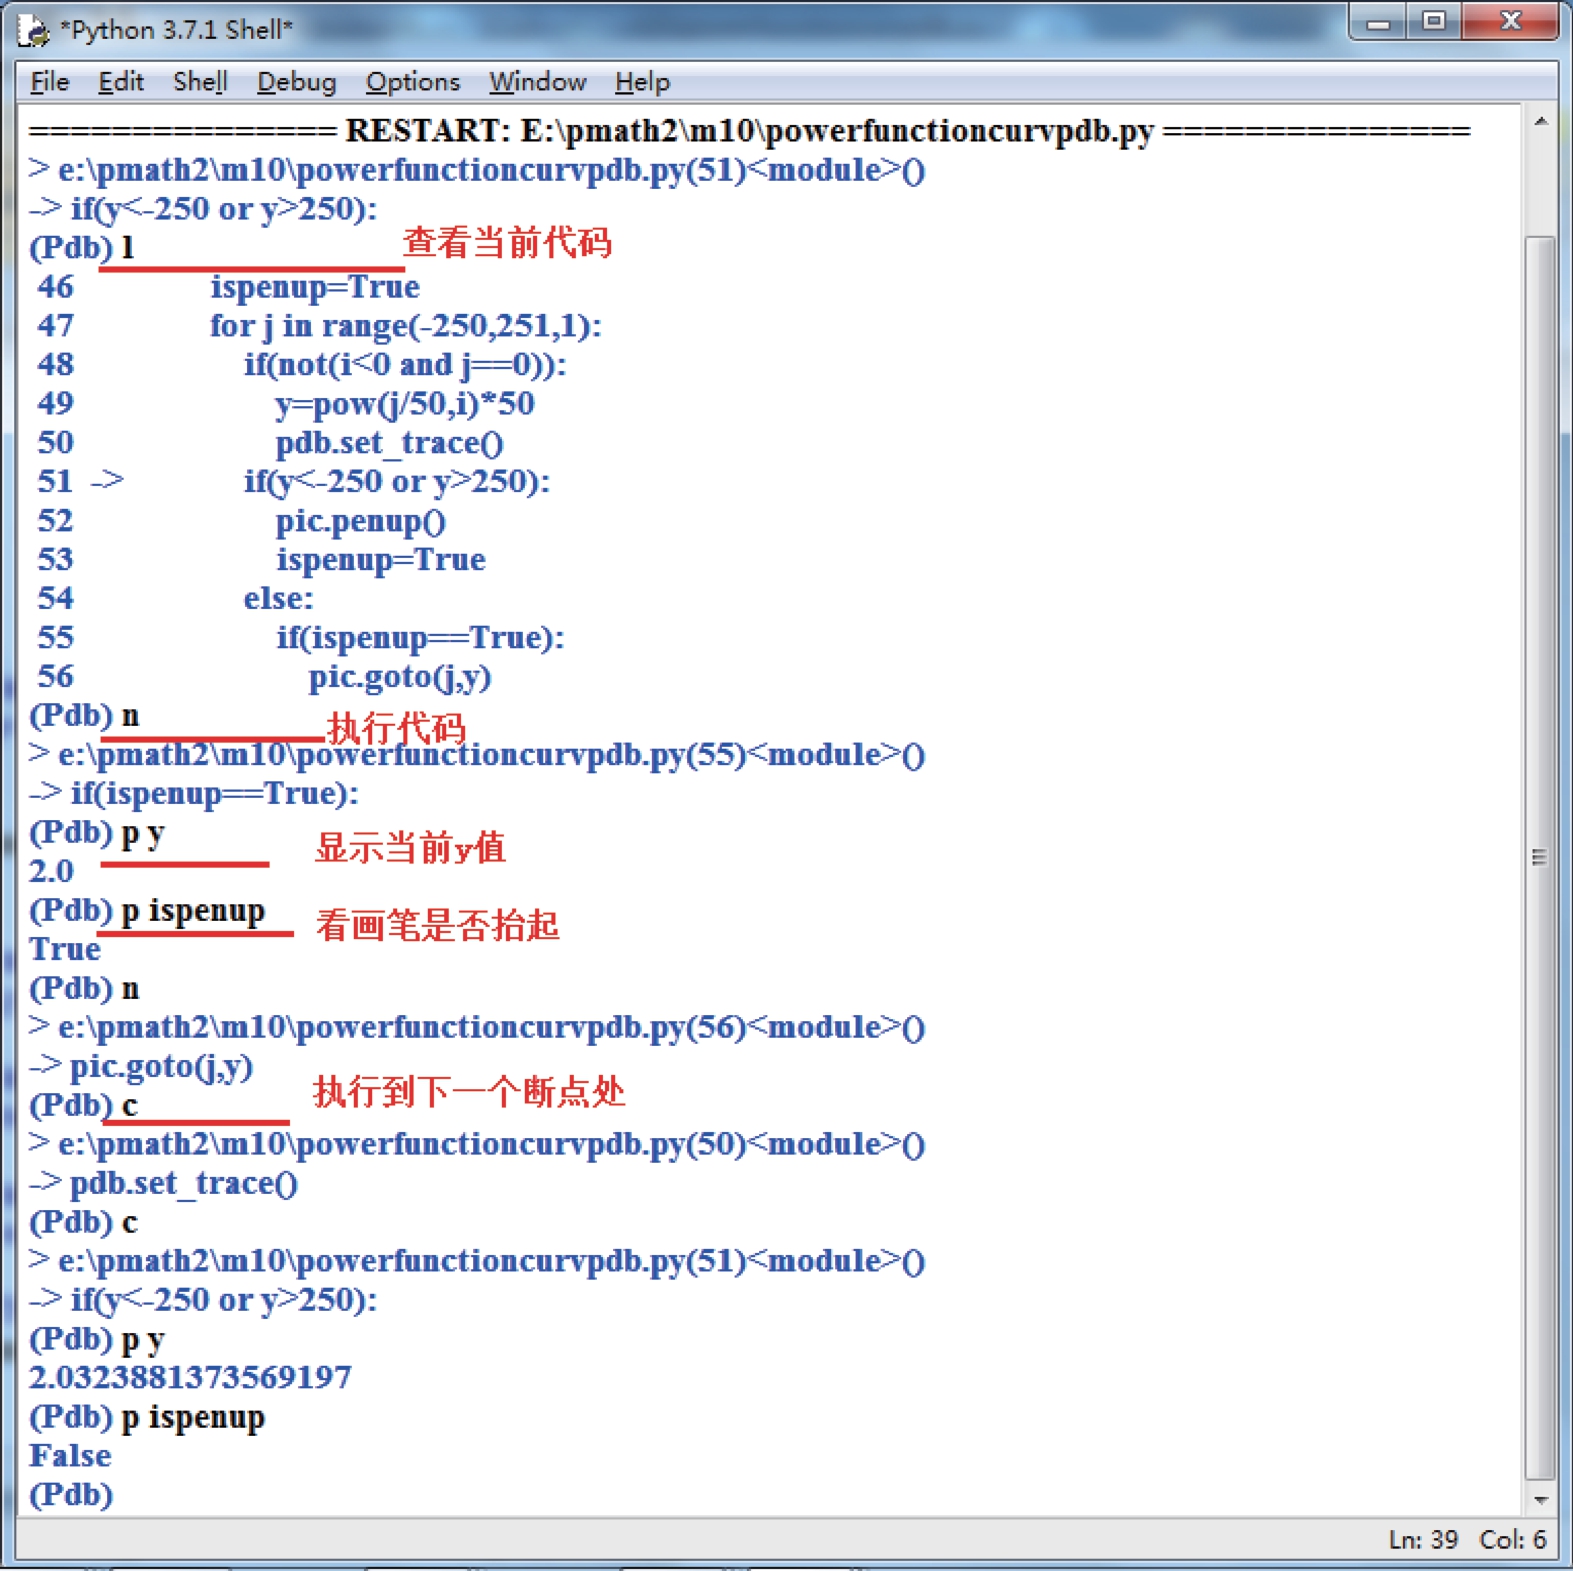Screen dimensions: 1573x1571
Task: Minimize the Python Shell window
Action: (1379, 22)
